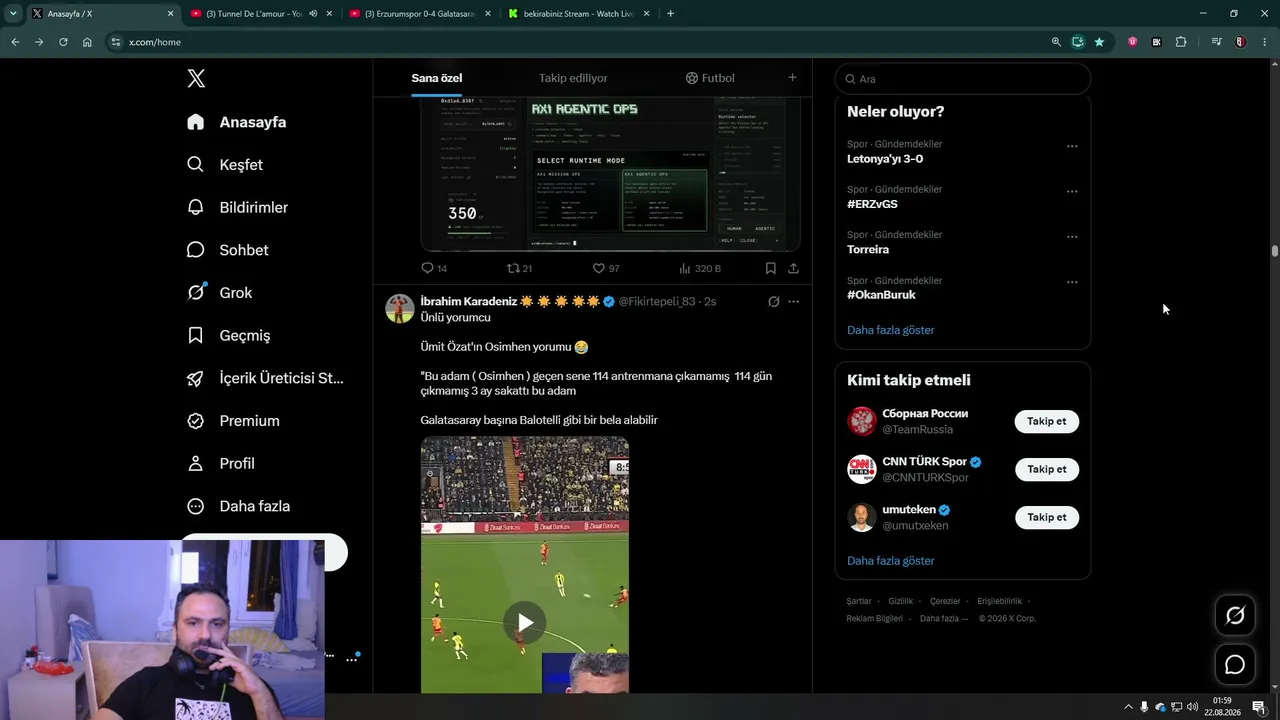
Task: Show more trends under Neler oluyor
Action: [x=890, y=330]
